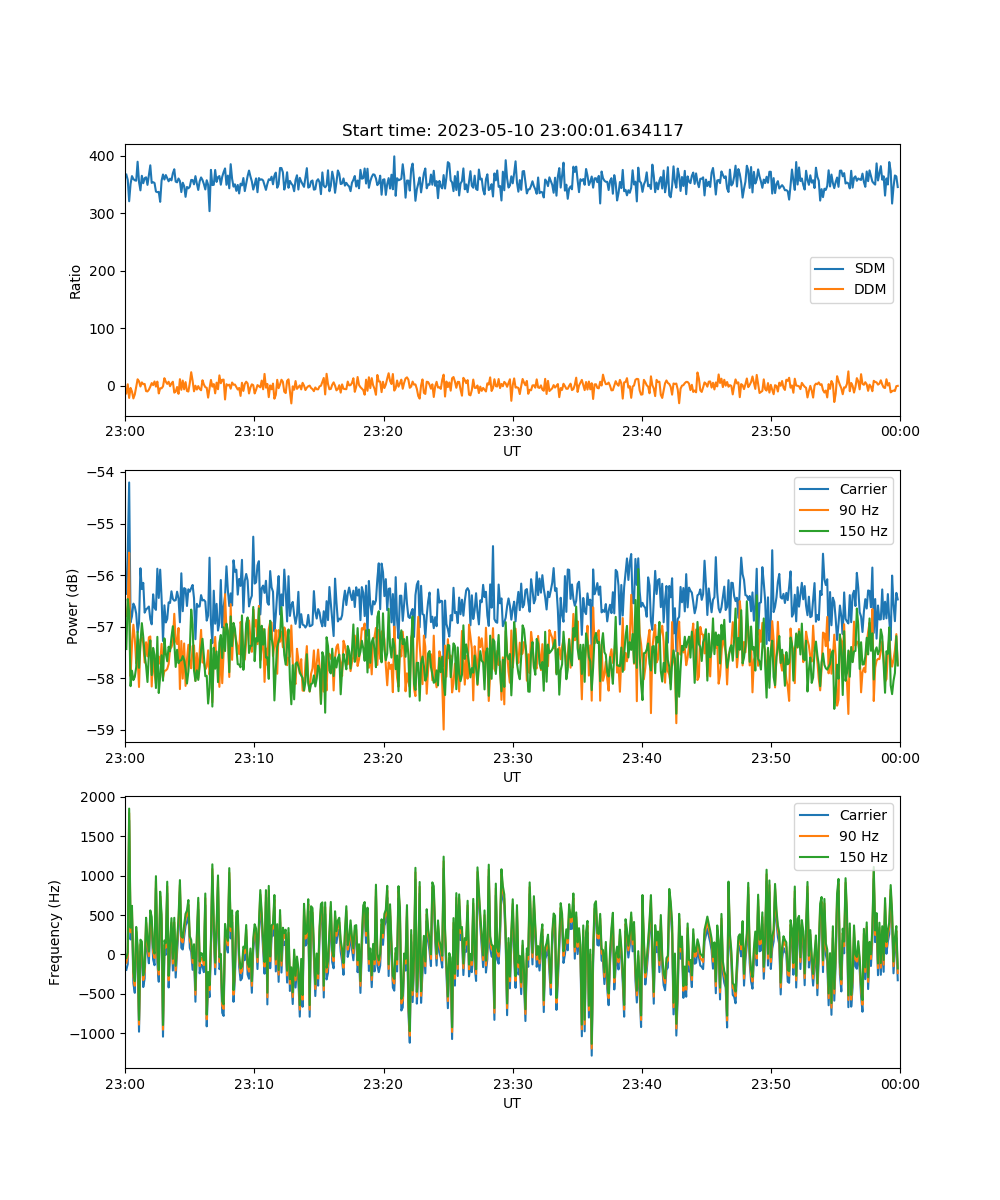Click the 23:50 tick under the Frequency plot

[x=770, y=1083]
